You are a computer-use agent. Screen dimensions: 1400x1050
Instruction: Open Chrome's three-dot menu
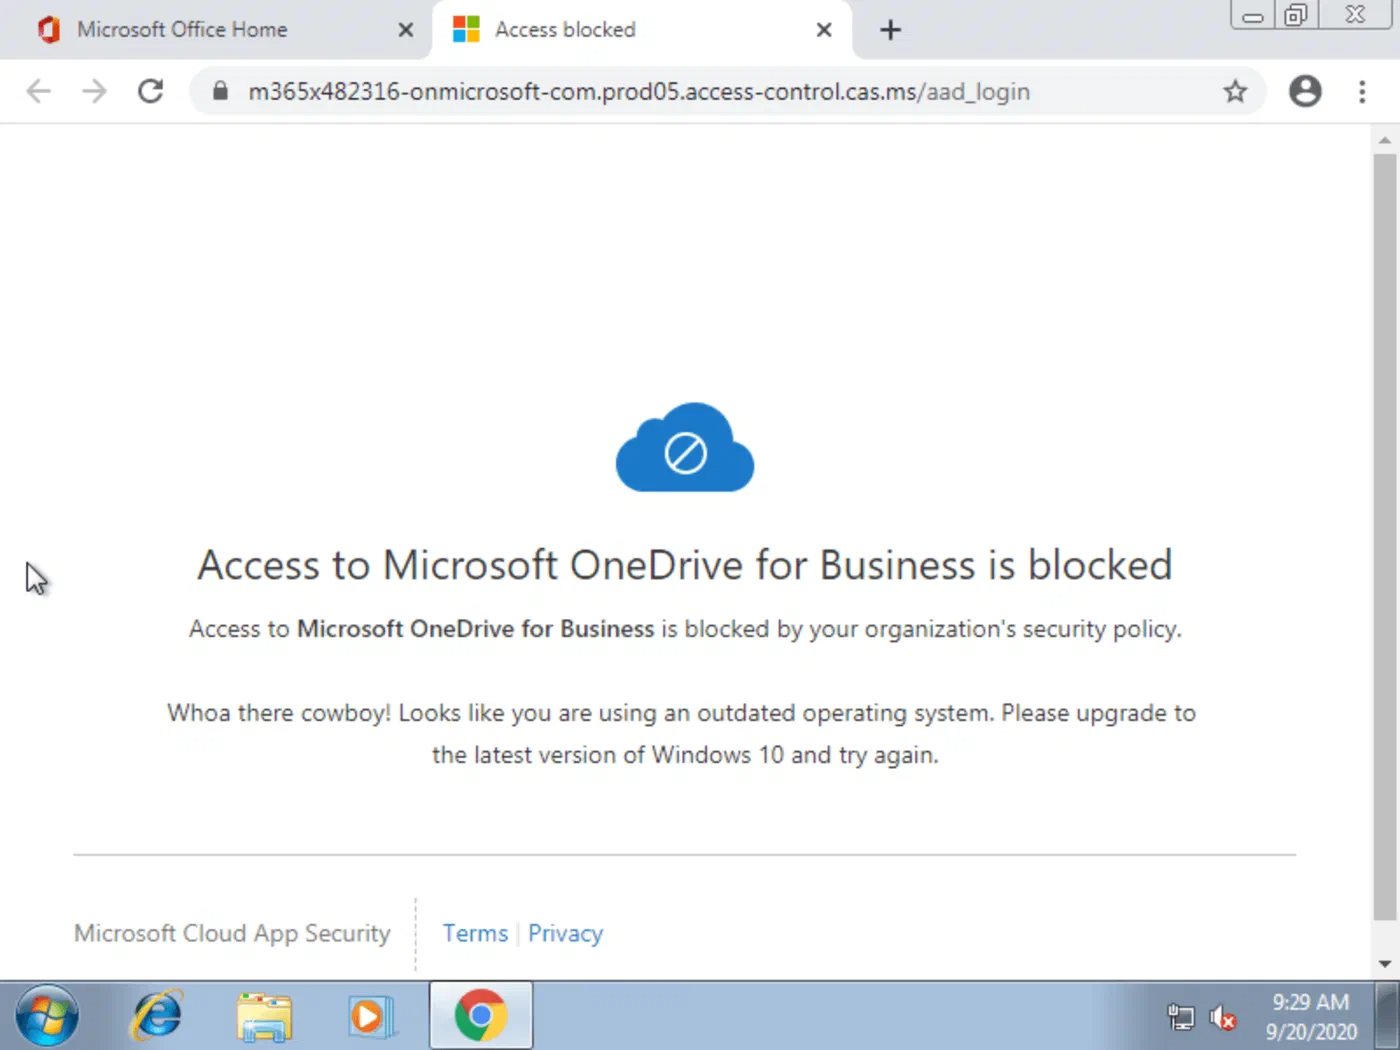pyautogui.click(x=1362, y=91)
